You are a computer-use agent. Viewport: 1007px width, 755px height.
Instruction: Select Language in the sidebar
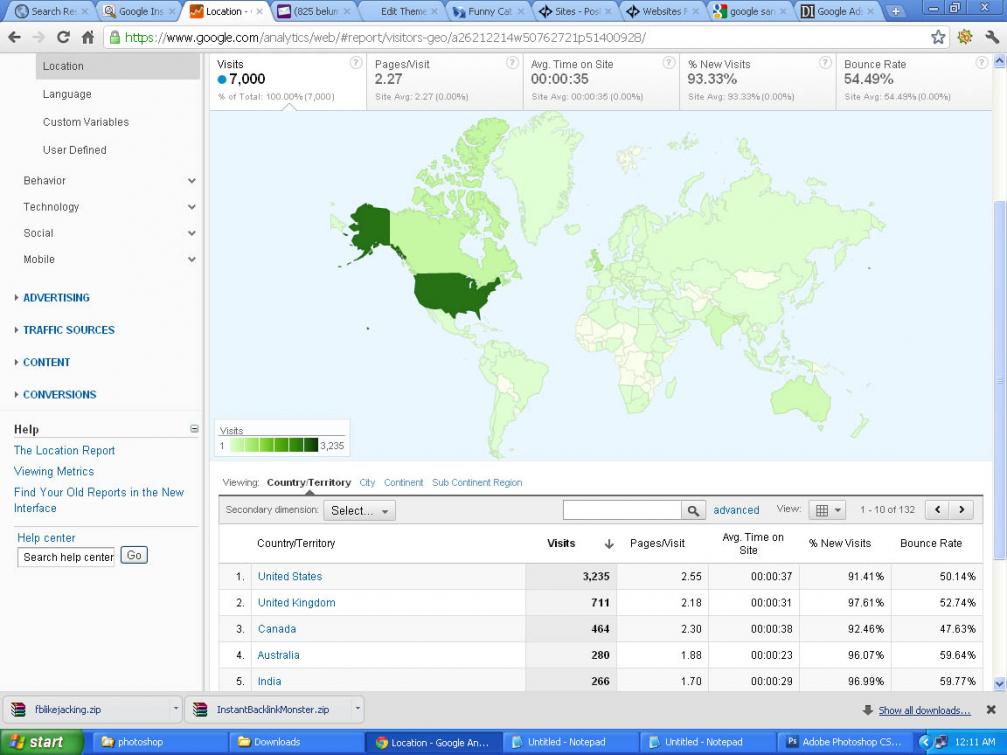(67, 94)
